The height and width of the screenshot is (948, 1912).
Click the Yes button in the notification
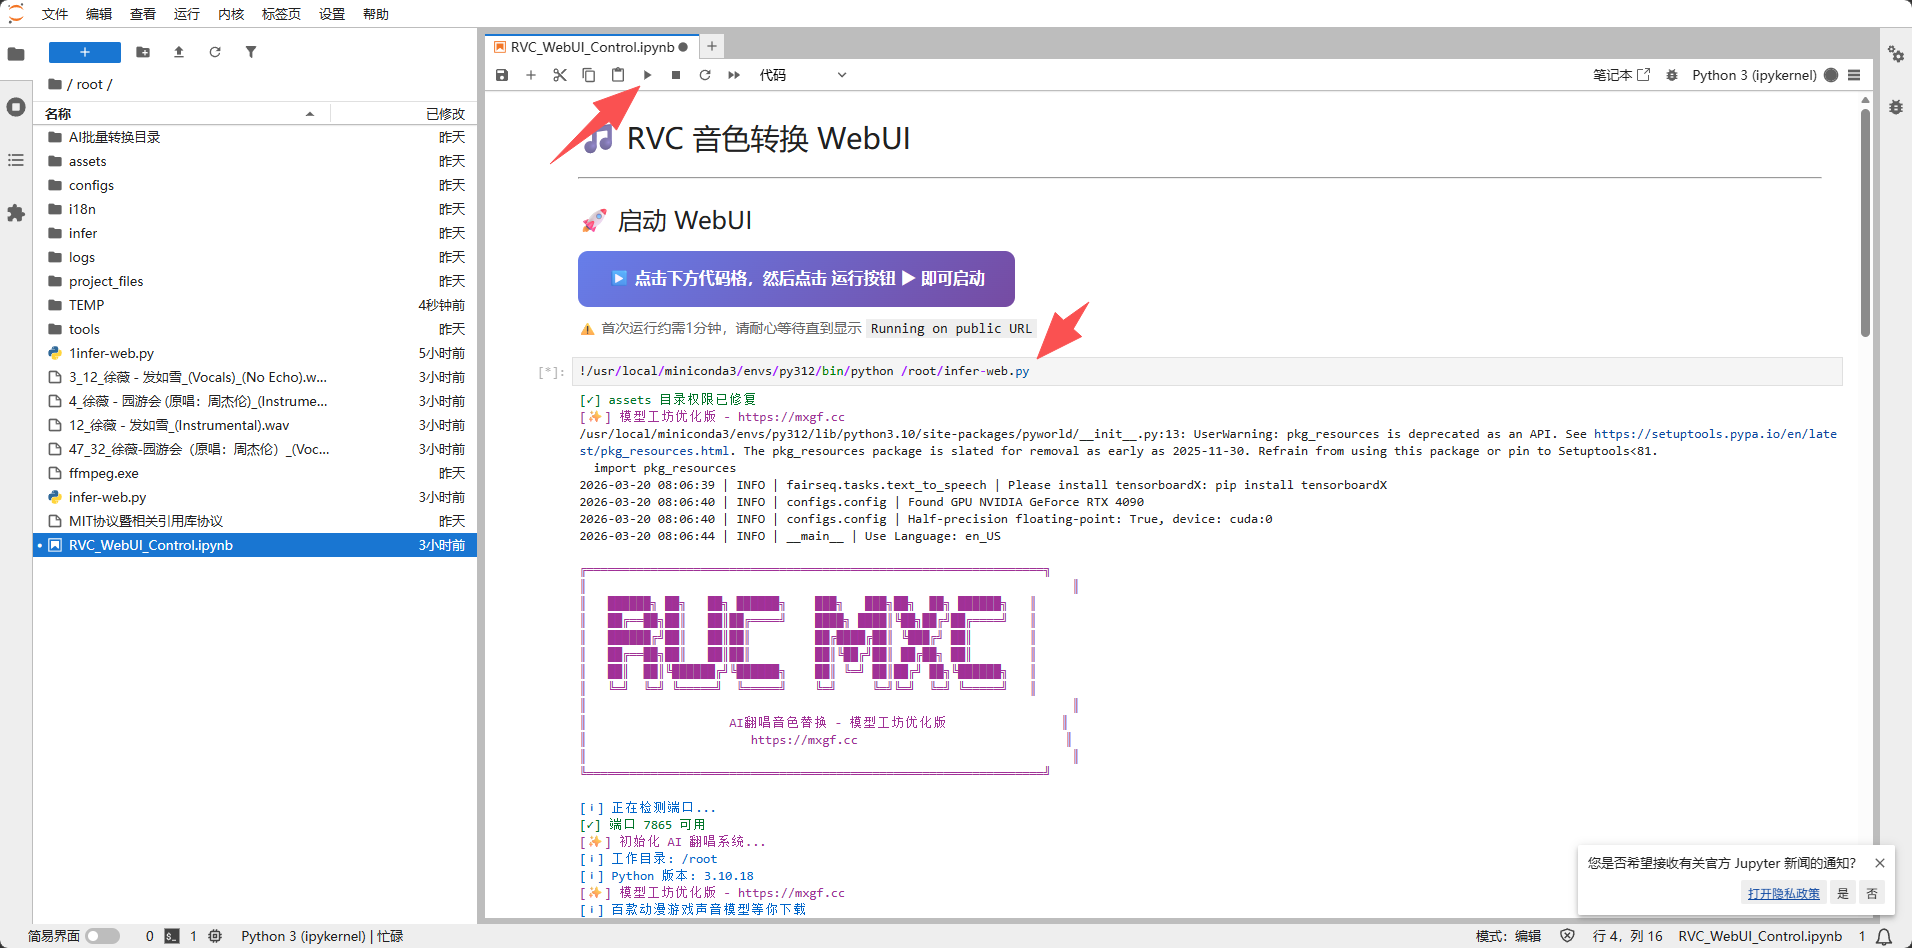(1842, 893)
